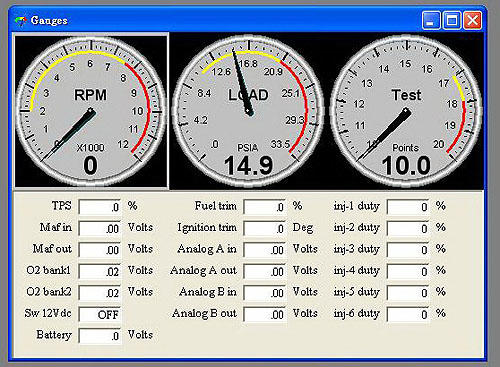Click the inj-1 duty value field

[408, 207]
